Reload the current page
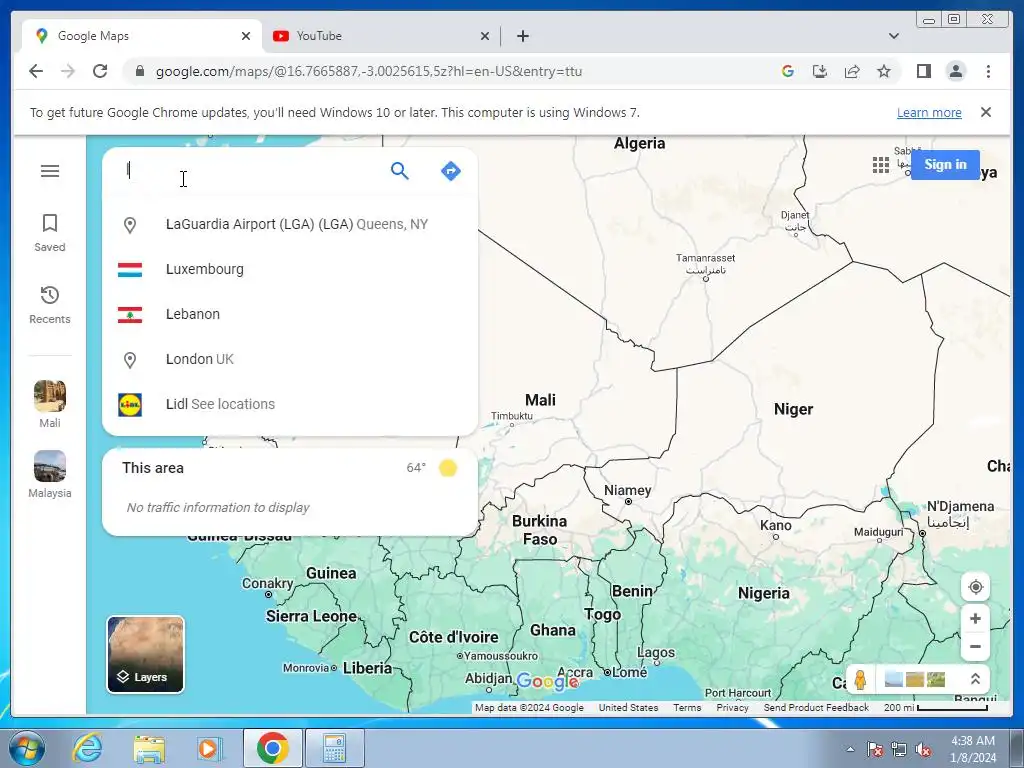Viewport: 1024px width, 768px height. (x=100, y=71)
